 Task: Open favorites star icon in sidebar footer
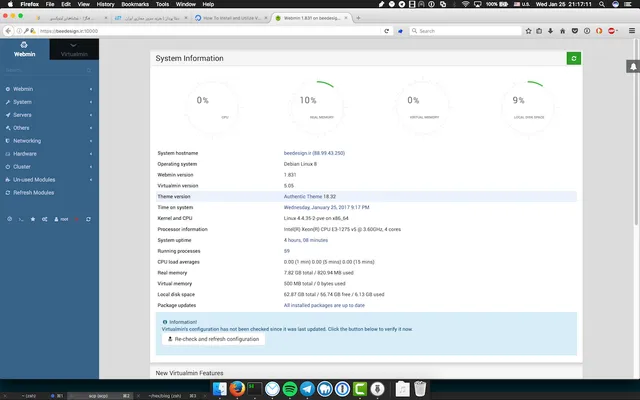33,219
